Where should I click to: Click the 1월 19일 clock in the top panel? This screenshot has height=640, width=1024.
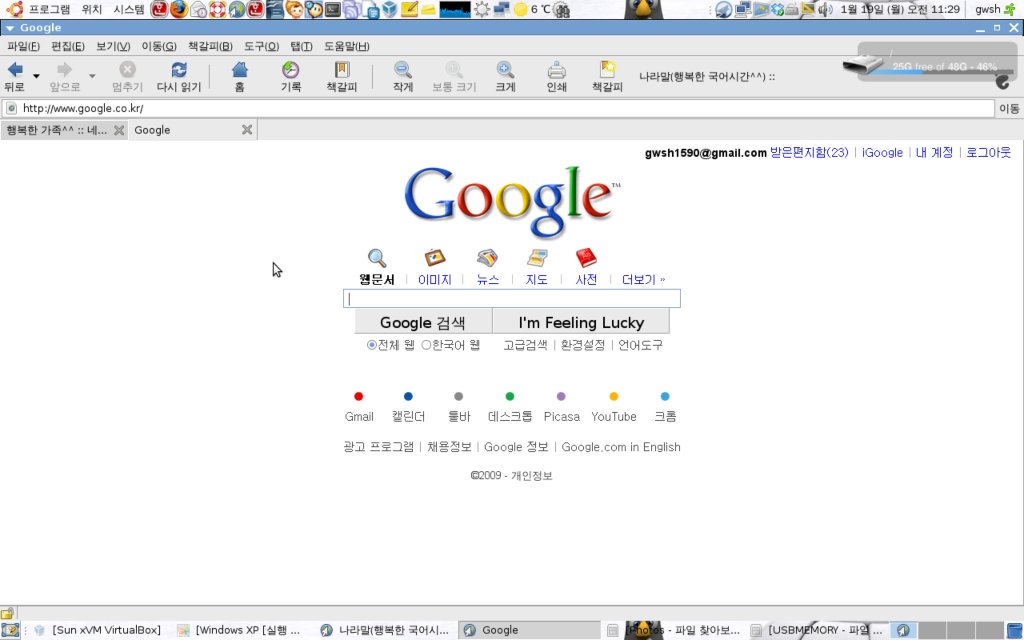click(900, 9)
